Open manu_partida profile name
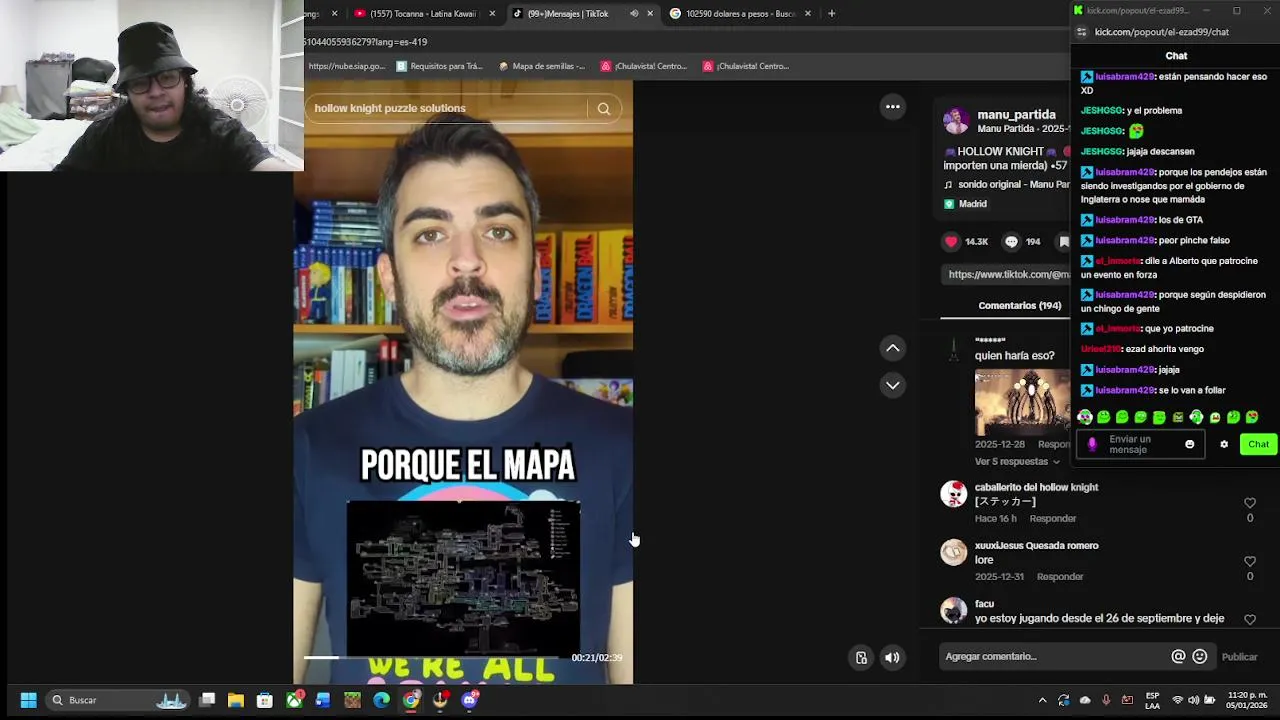This screenshot has height=720, width=1280. 1016,115
